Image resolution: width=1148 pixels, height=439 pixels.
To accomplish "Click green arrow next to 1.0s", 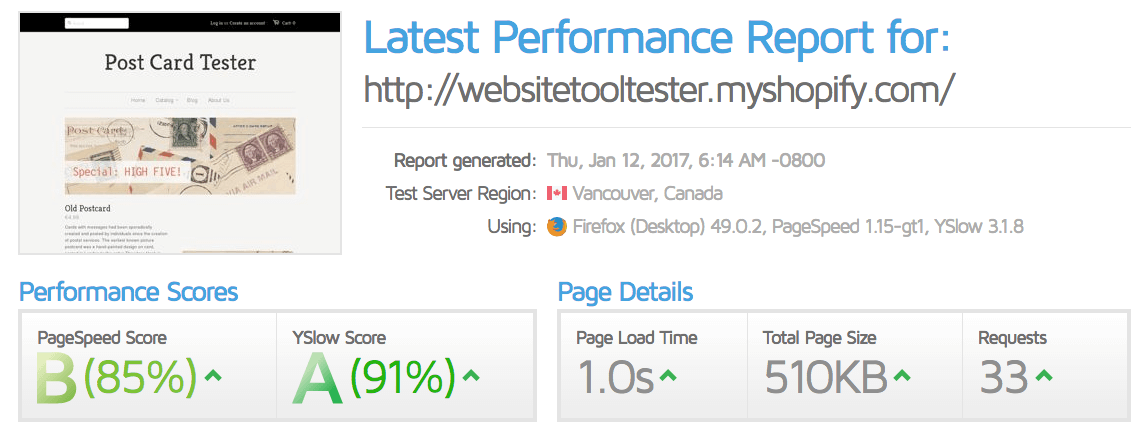I will click(668, 377).
